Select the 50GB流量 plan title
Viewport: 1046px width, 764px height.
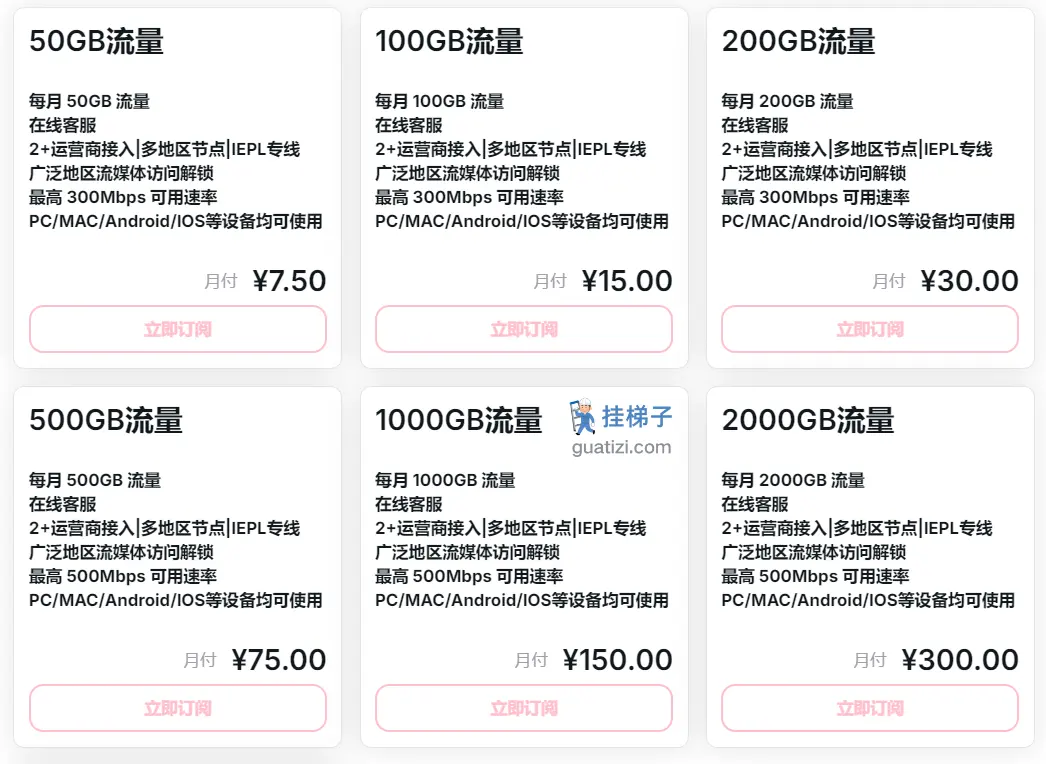click(97, 41)
